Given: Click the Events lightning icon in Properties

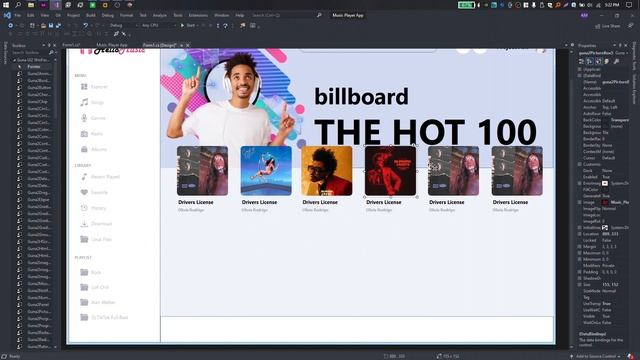Looking at the screenshot, I should [x=607, y=61].
